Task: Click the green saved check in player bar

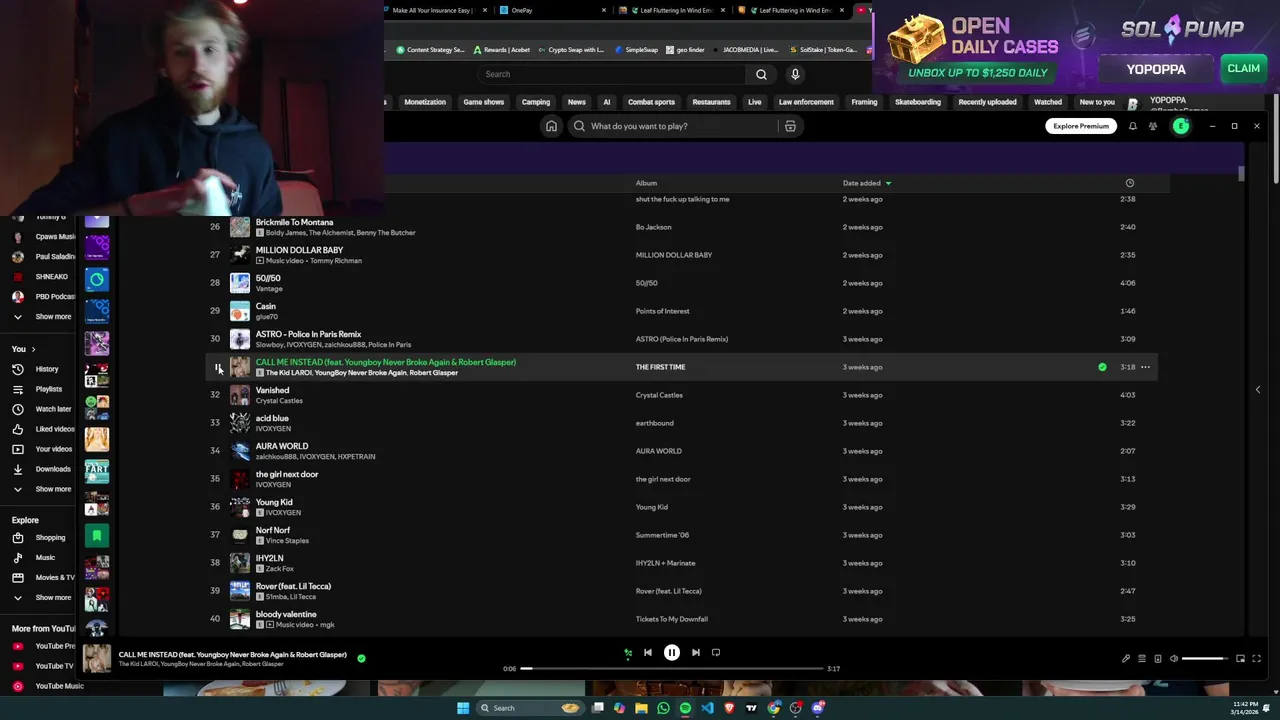Action: [x=361, y=658]
